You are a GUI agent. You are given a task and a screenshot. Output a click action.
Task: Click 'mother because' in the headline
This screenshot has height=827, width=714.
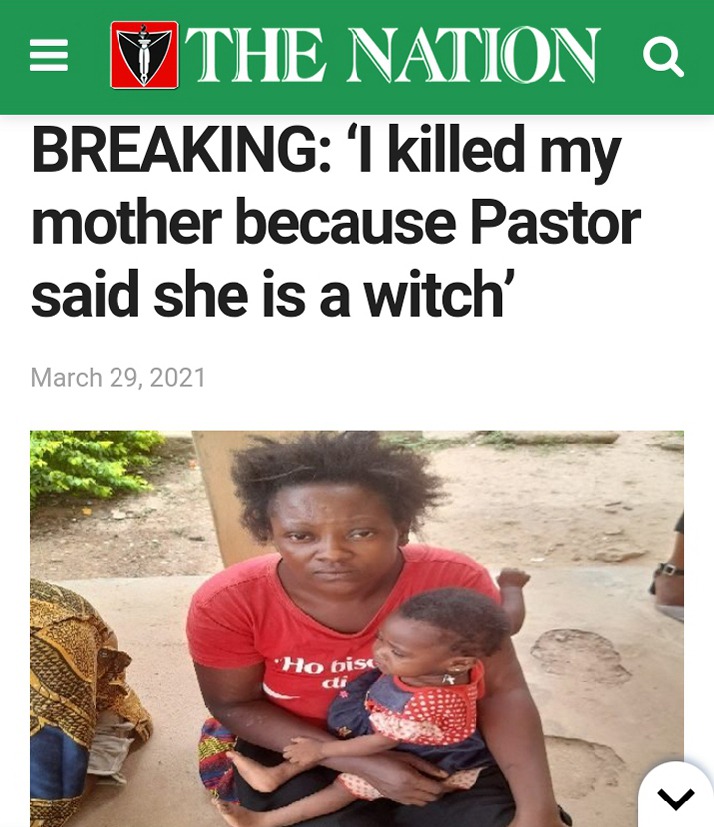(x=243, y=222)
